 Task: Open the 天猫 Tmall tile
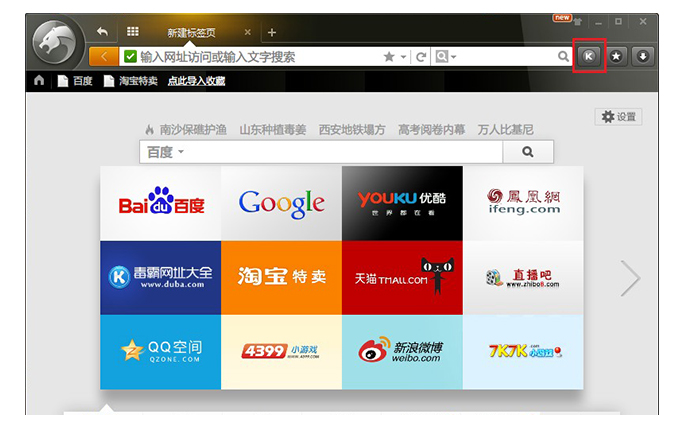(402, 278)
